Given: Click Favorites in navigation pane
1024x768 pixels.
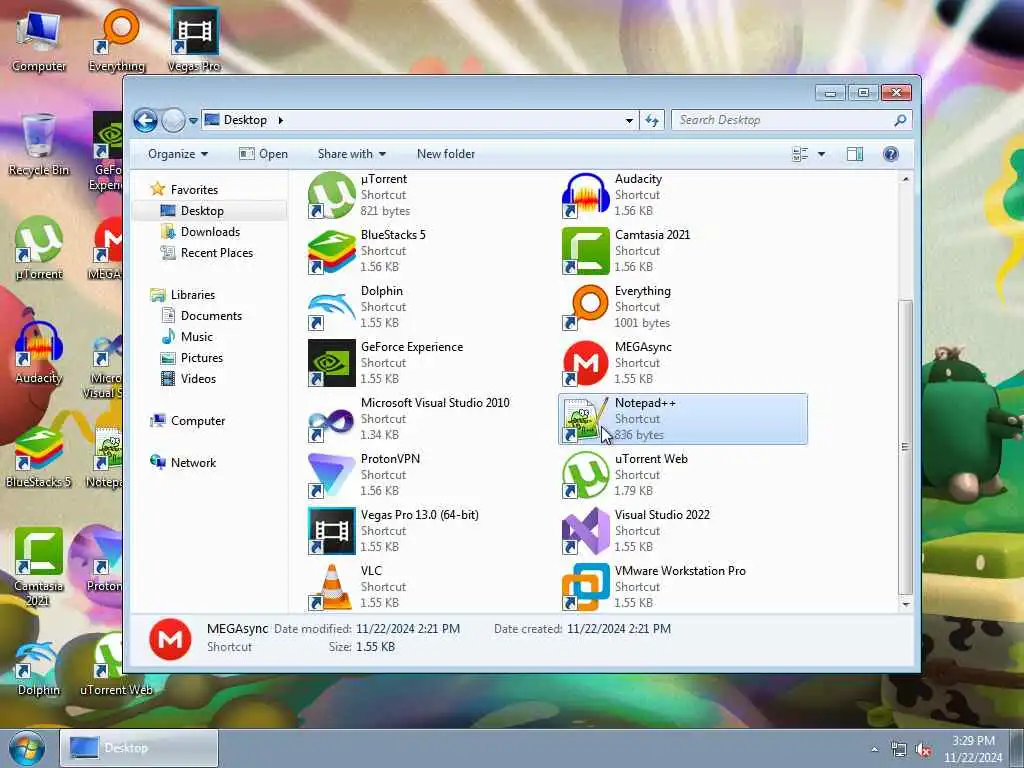Looking at the screenshot, I should coord(194,189).
